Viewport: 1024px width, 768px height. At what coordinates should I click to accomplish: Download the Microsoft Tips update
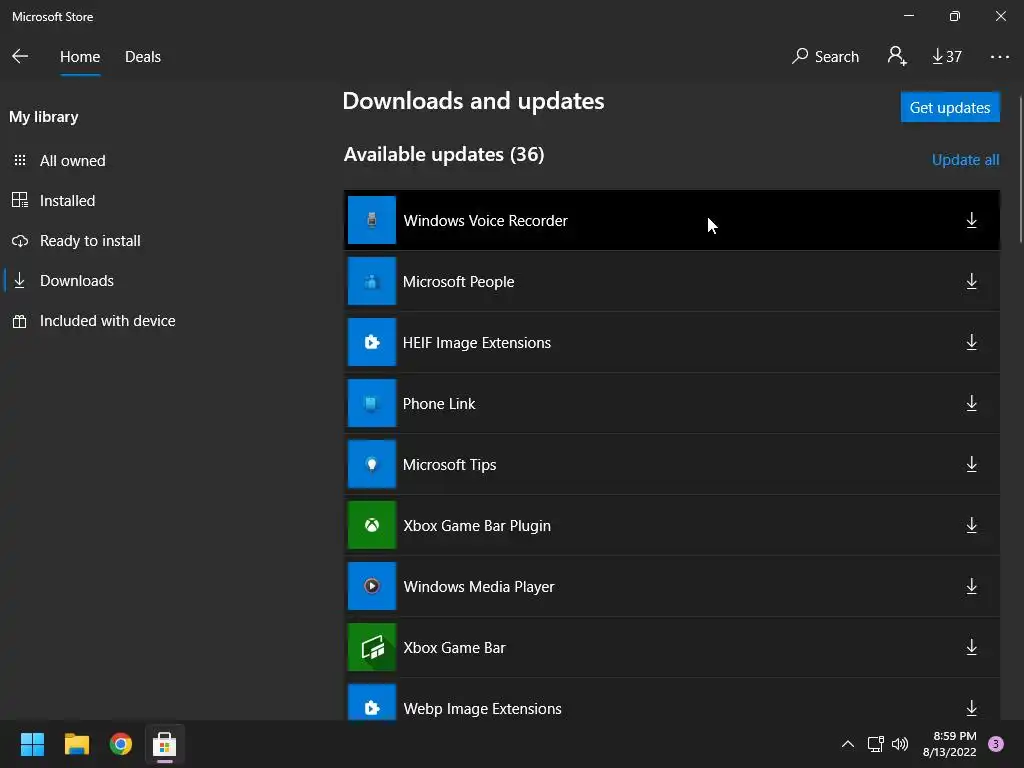(x=972, y=464)
